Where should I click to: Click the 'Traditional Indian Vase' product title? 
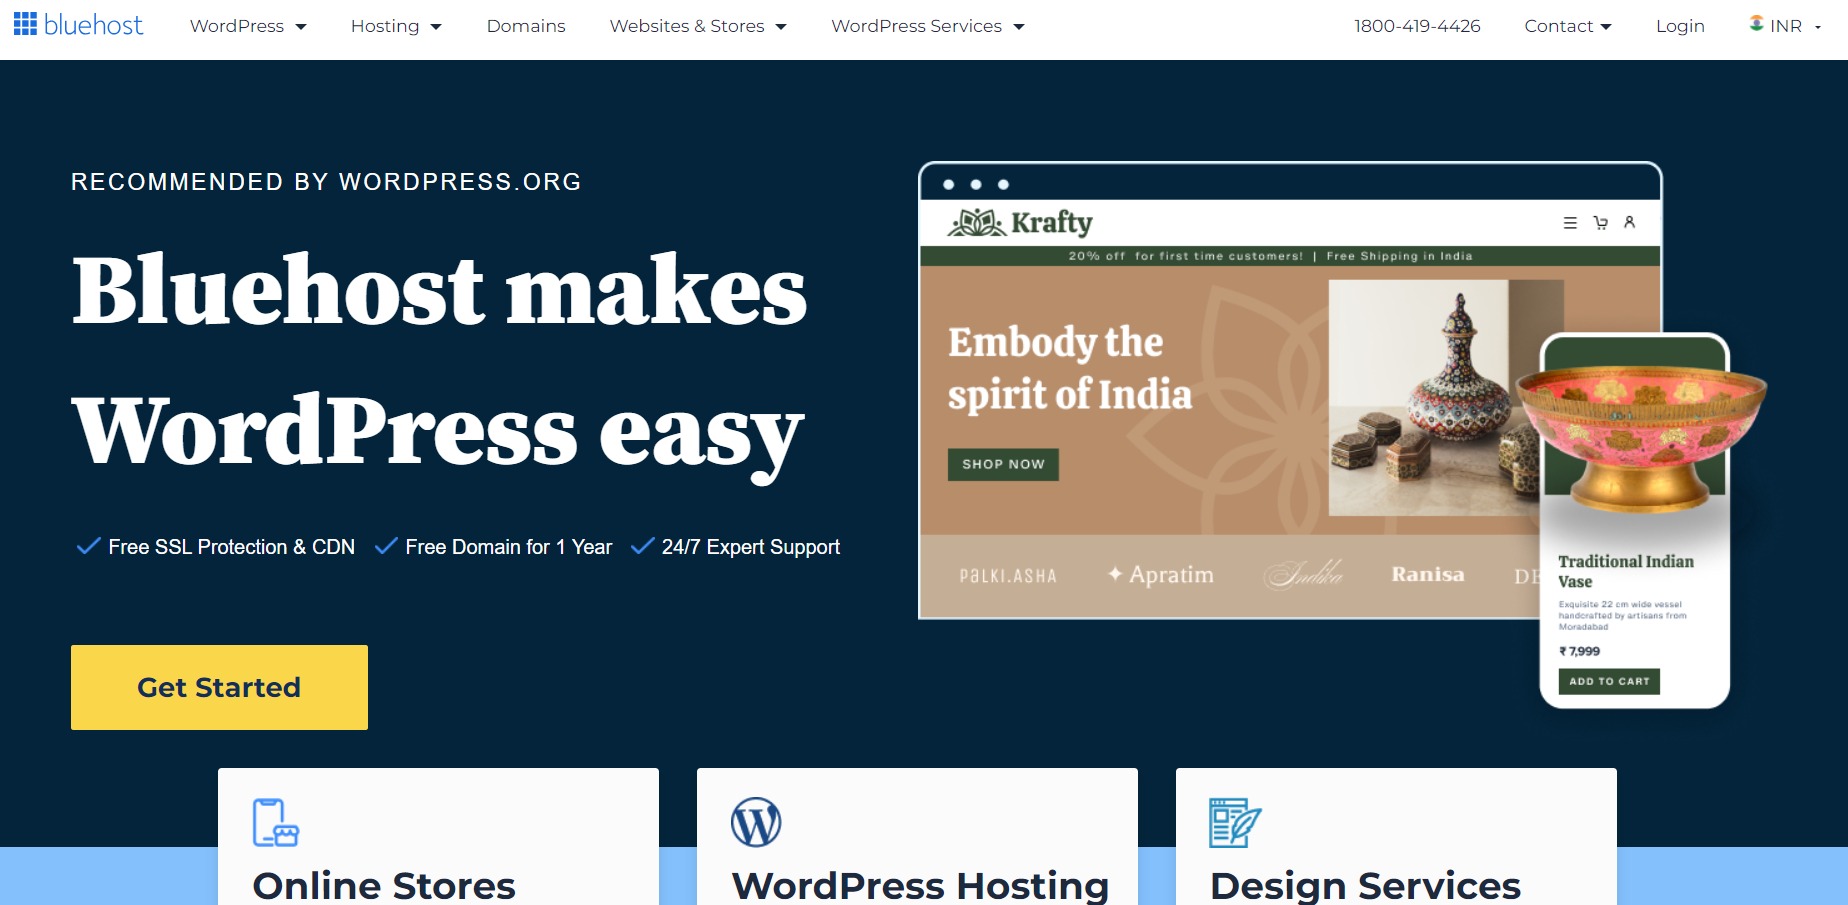pyautogui.click(x=1626, y=571)
